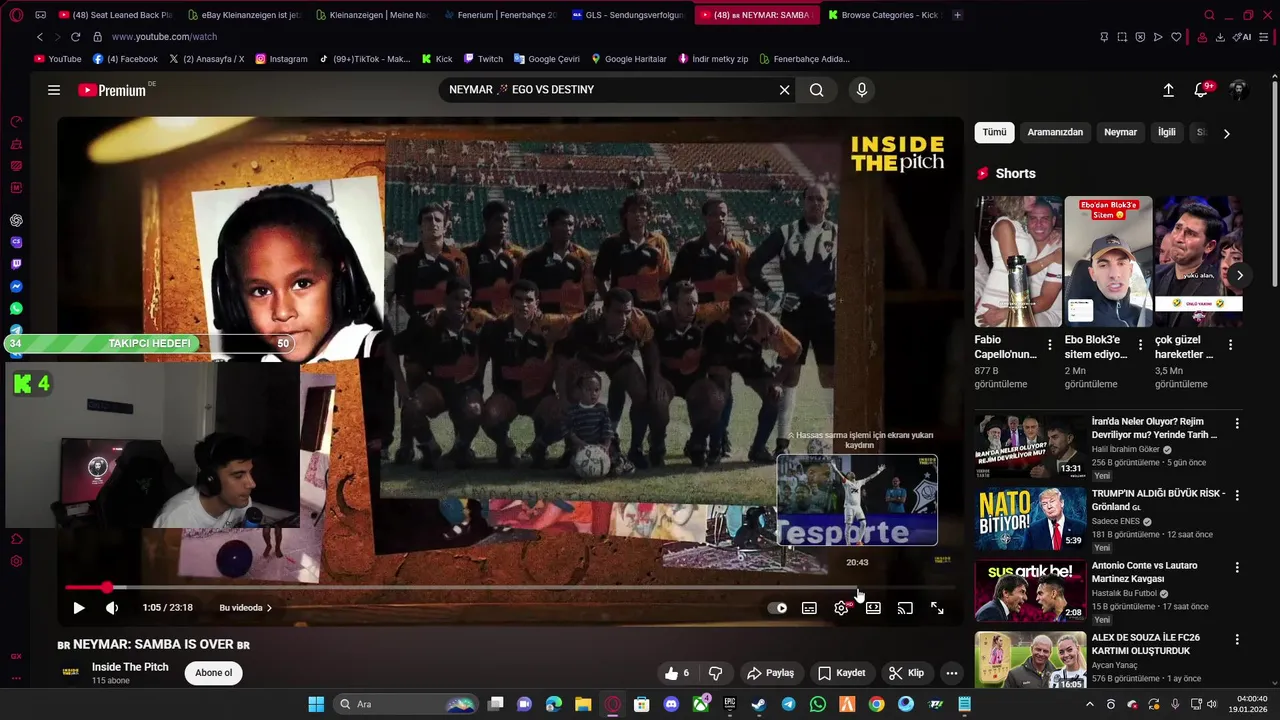This screenshot has width=1280, height=720.
Task: Open Steam from the taskbar
Action: click(759, 704)
